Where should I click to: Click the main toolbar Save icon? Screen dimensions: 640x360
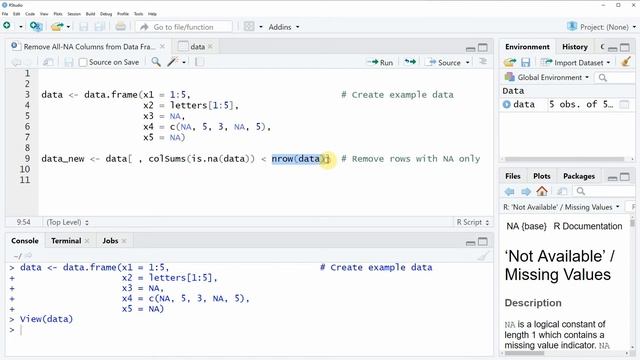[x=84, y=27]
